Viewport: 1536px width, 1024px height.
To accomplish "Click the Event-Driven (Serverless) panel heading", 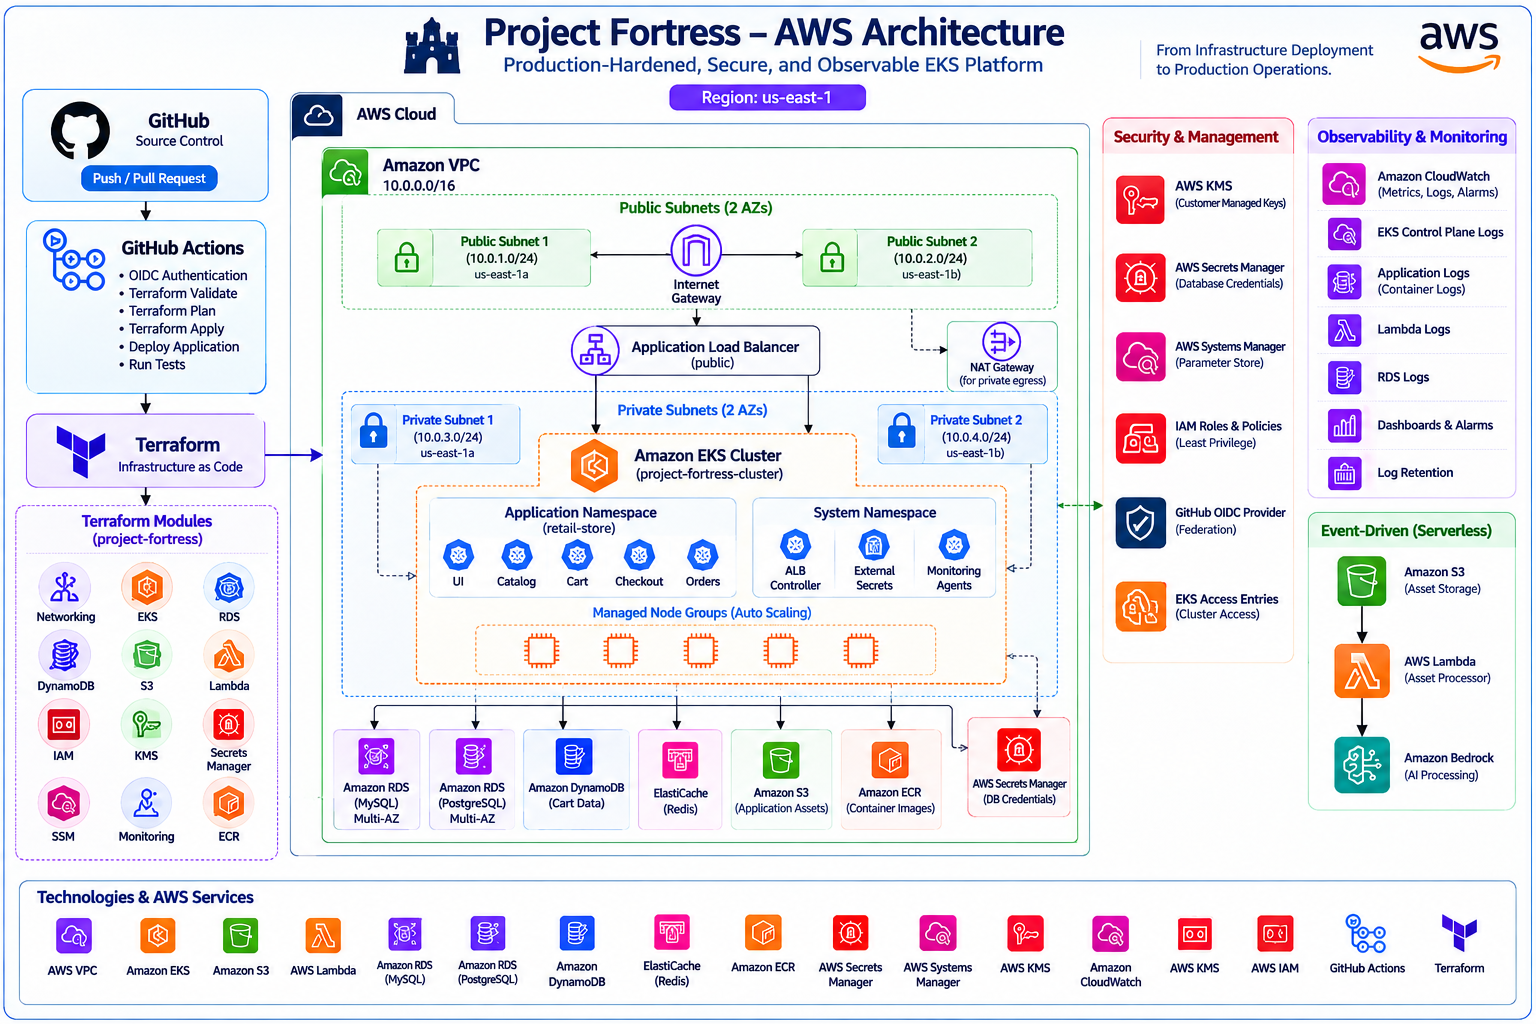I will 1406,531.
